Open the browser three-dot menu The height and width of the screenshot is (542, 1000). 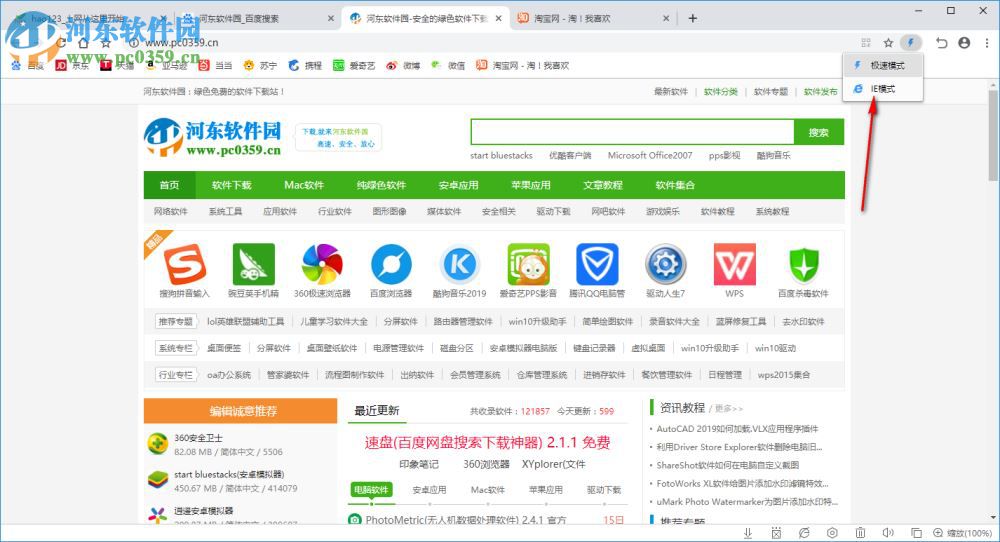click(987, 43)
